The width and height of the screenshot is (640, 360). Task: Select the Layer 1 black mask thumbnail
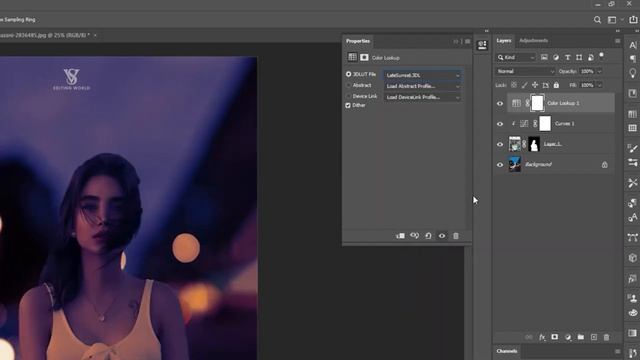click(534, 144)
